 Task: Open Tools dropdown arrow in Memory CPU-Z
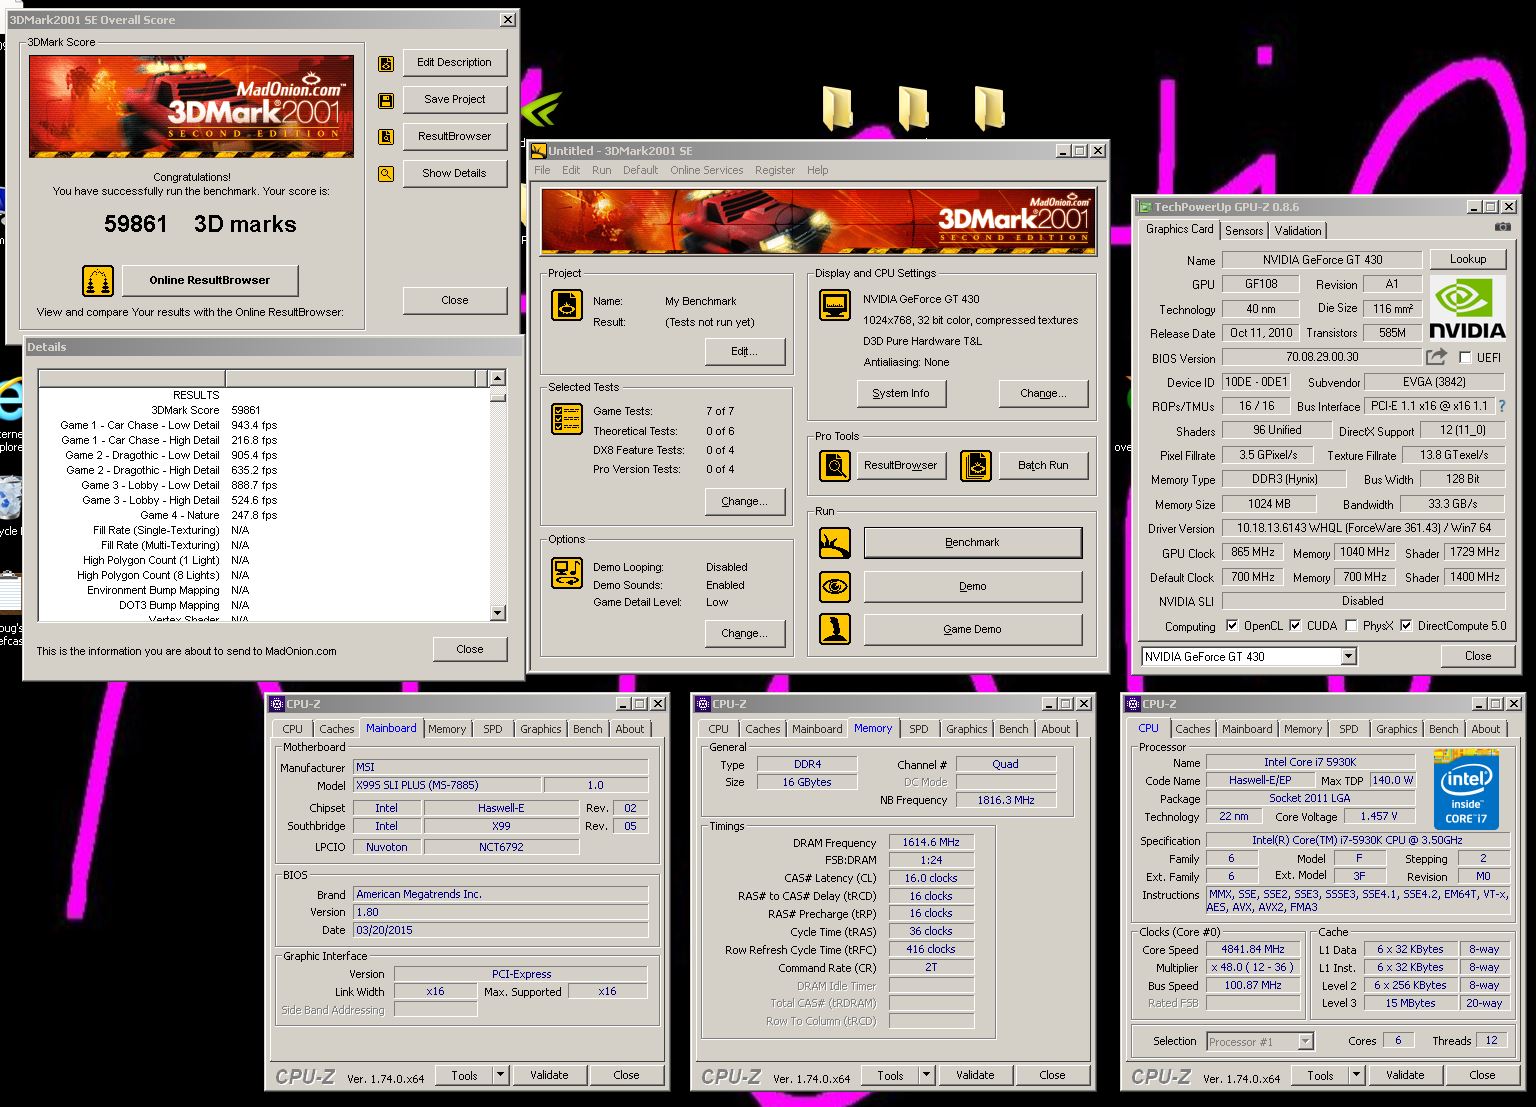click(x=927, y=1075)
